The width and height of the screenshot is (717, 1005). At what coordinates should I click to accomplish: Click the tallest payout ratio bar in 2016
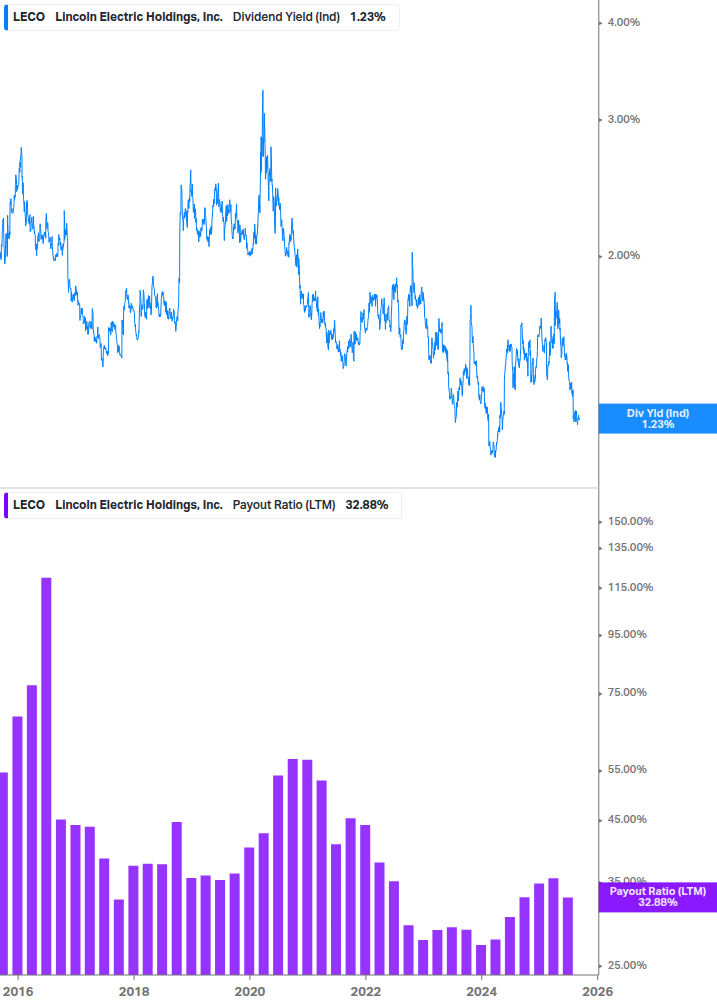click(46, 776)
